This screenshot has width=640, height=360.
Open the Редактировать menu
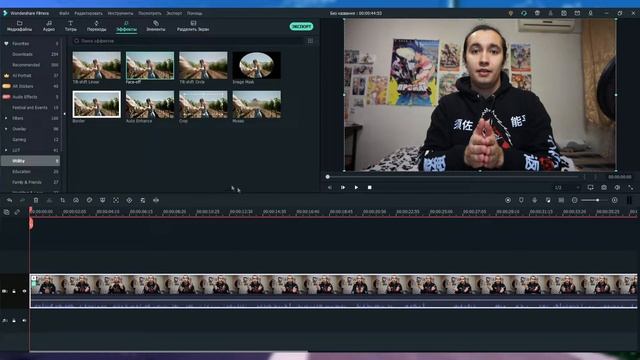88,13
